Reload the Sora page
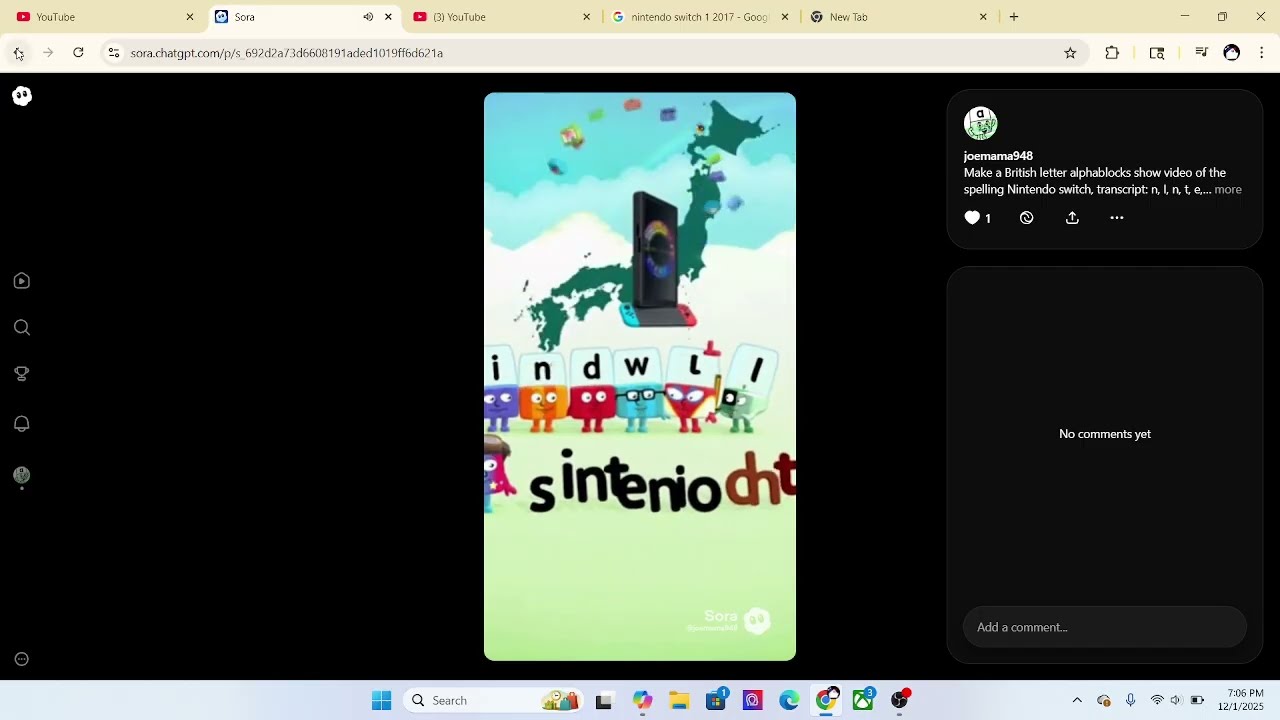This screenshot has height=720, width=1280. coord(78,53)
